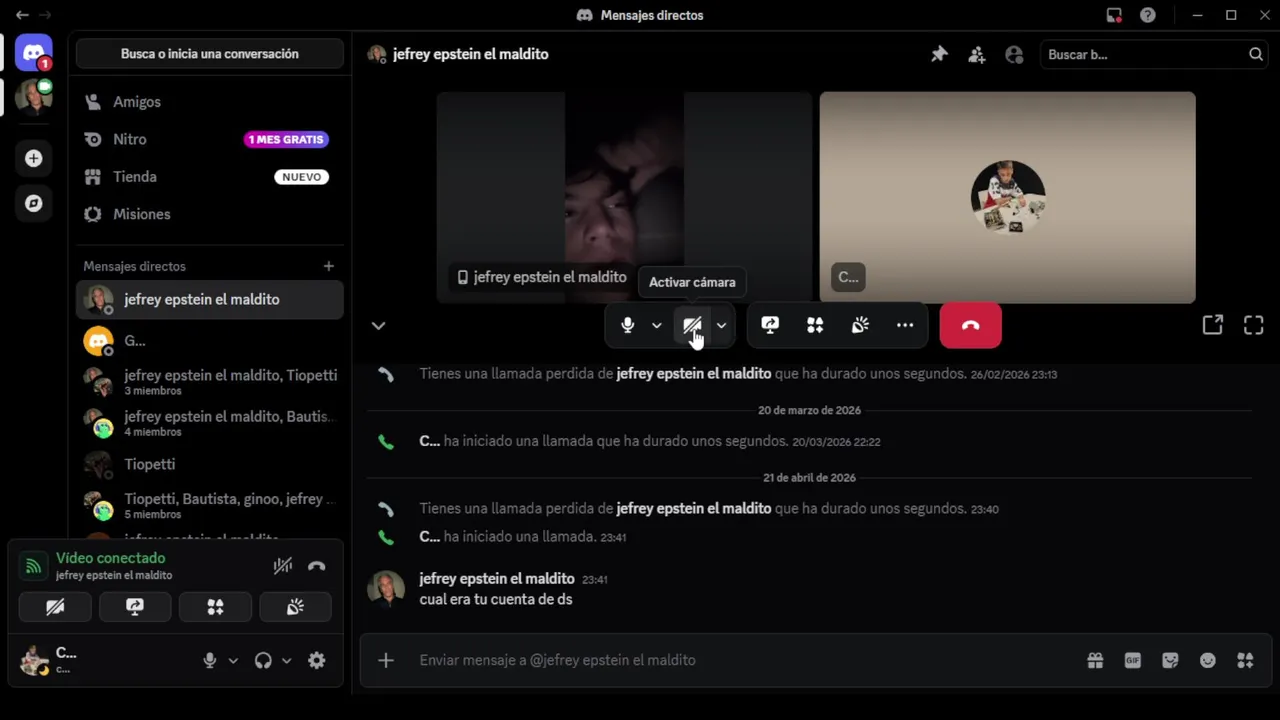Click the Buscar search field
This screenshot has width=1280, height=720.
coord(1154,55)
